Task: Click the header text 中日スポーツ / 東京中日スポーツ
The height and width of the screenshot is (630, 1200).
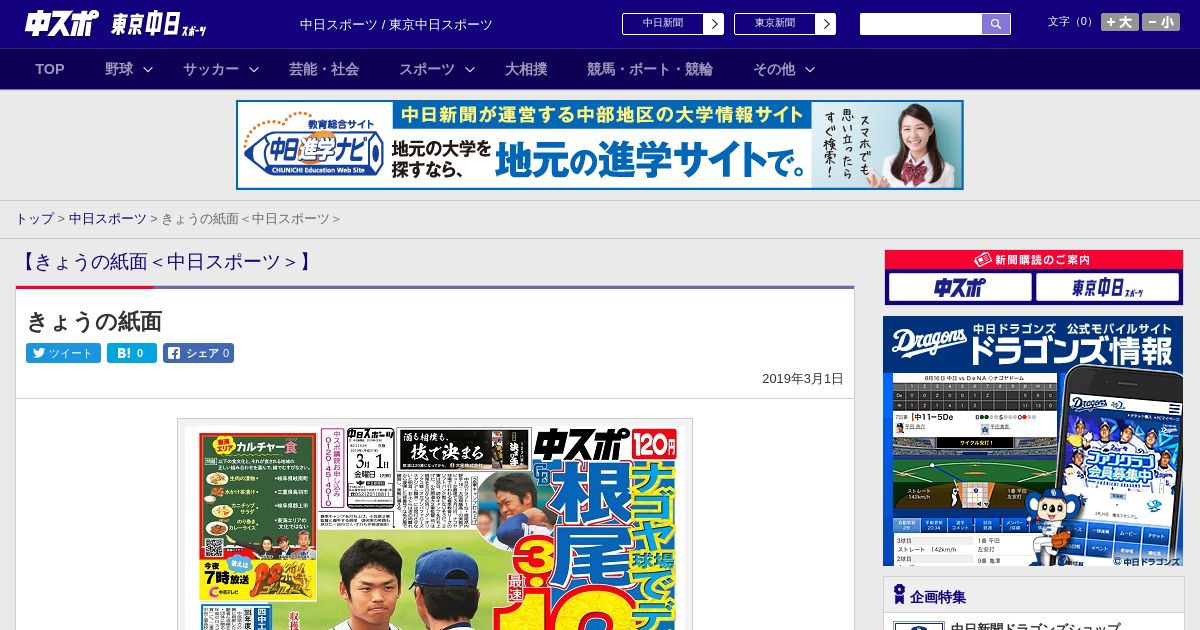Action: point(396,25)
